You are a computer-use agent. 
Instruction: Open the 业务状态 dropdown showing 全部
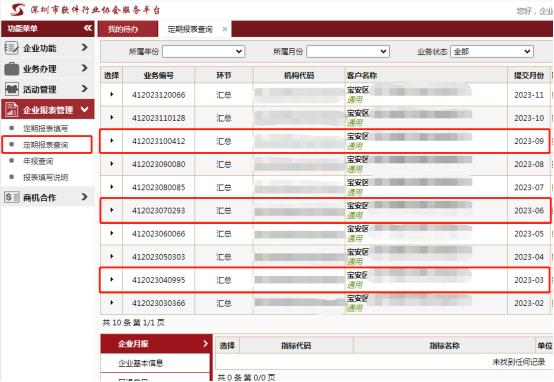(491, 52)
